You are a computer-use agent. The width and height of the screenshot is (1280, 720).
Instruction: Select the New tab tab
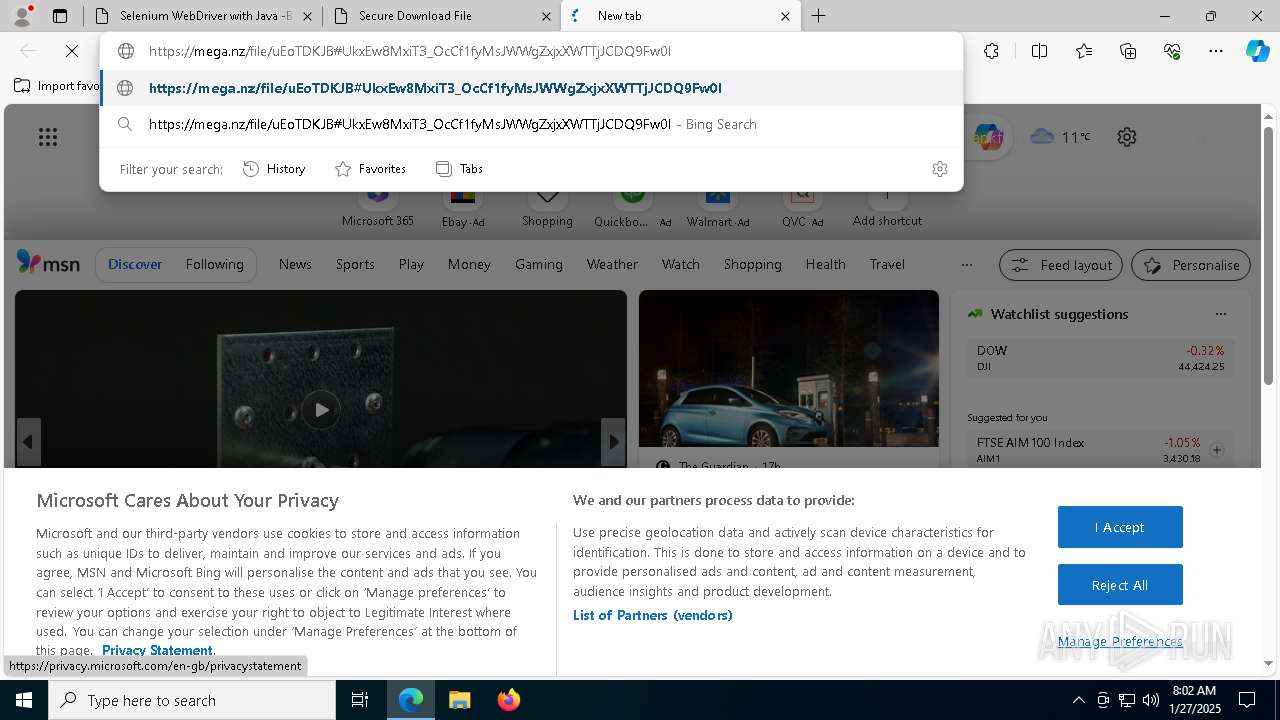pyautogui.click(x=681, y=16)
